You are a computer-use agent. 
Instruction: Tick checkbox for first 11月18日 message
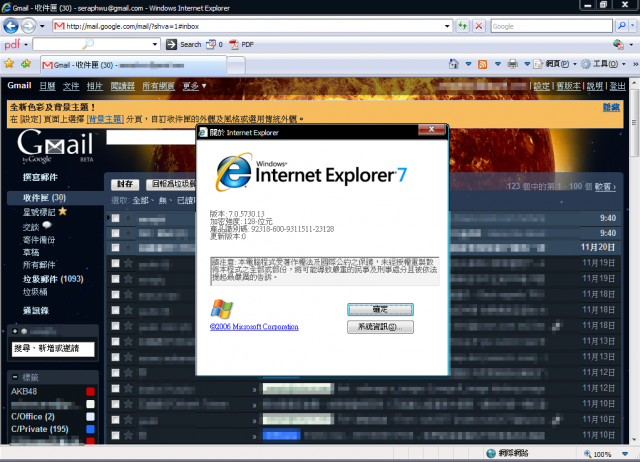click(x=116, y=294)
